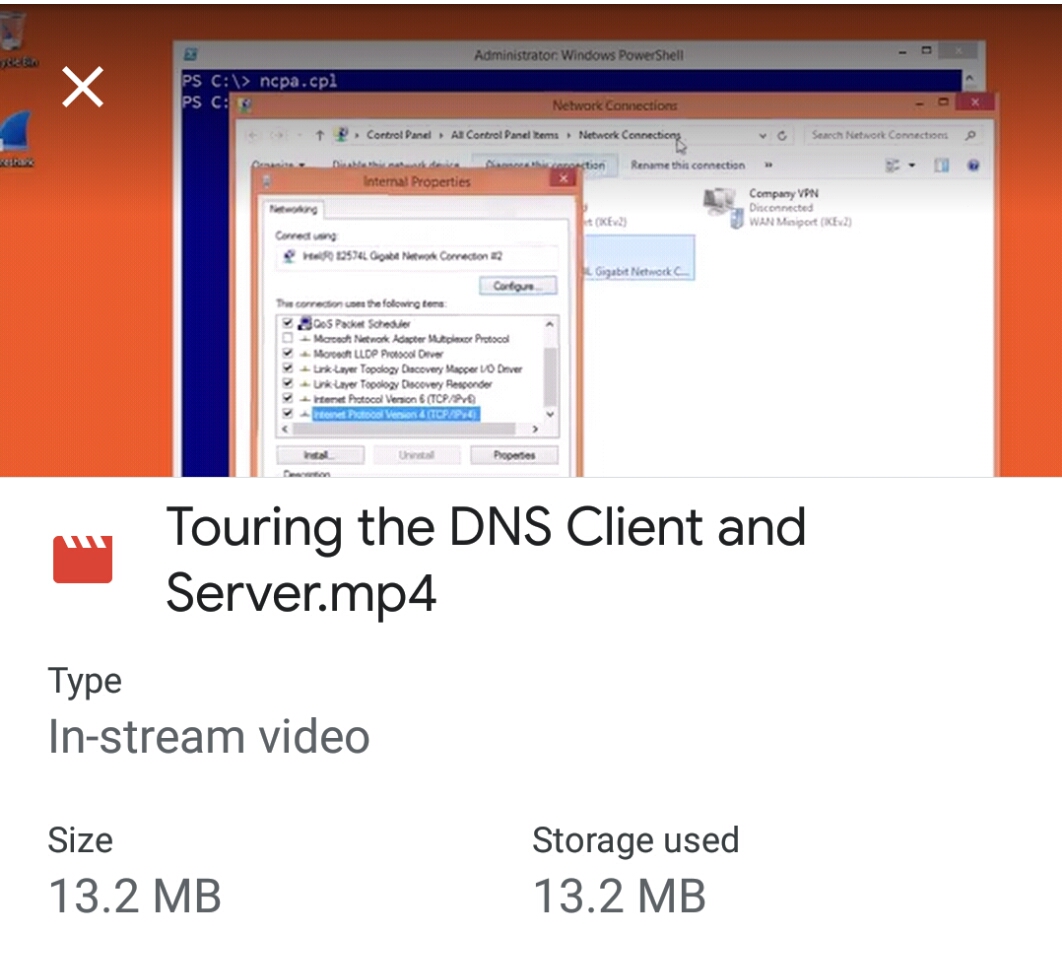Click the PowerShell icon in the window title bar

pyautogui.click(x=191, y=54)
